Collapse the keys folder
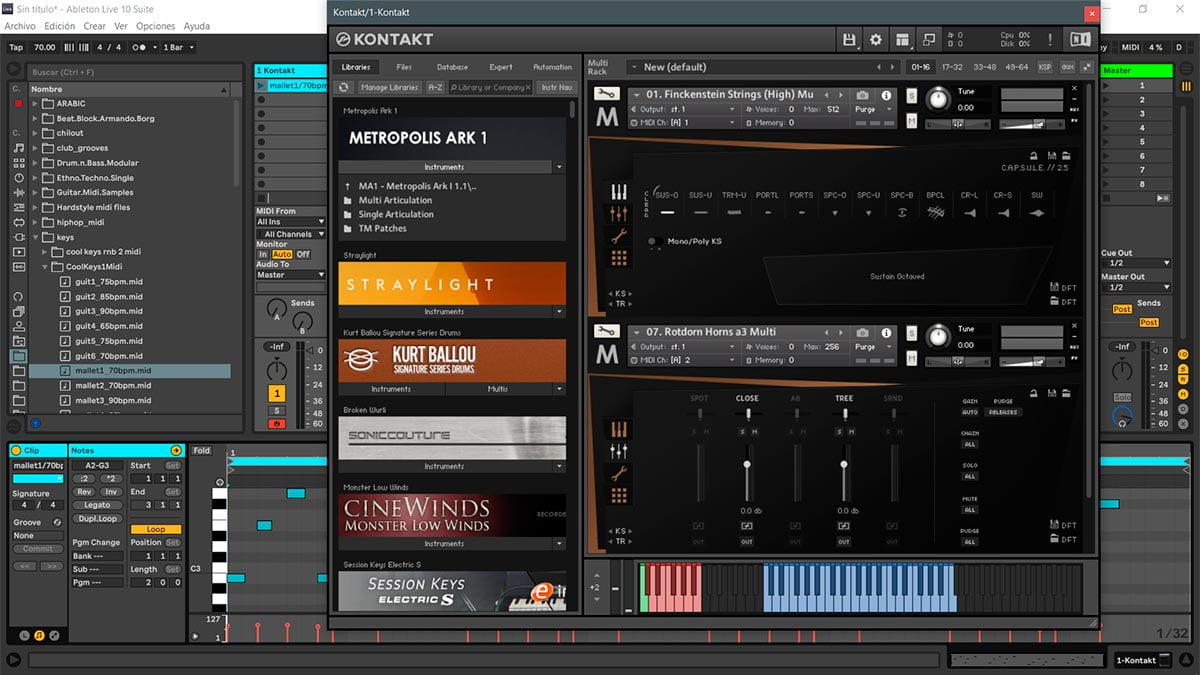This screenshot has width=1200, height=675. (x=35, y=238)
